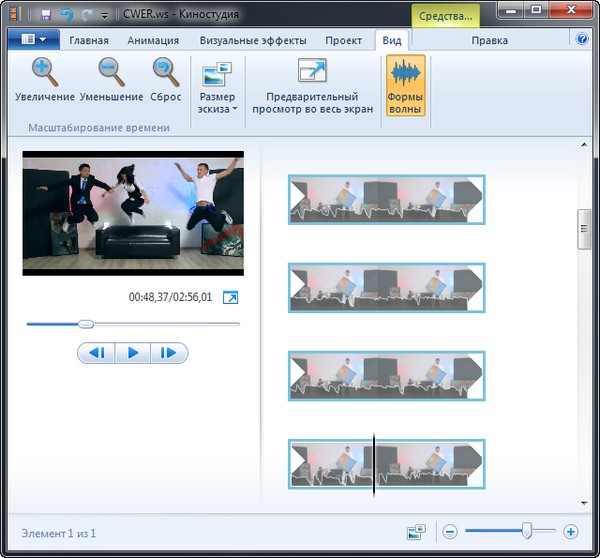Click the fullscreen preview icon next to timecode

pyautogui.click(x=230, y=297)
